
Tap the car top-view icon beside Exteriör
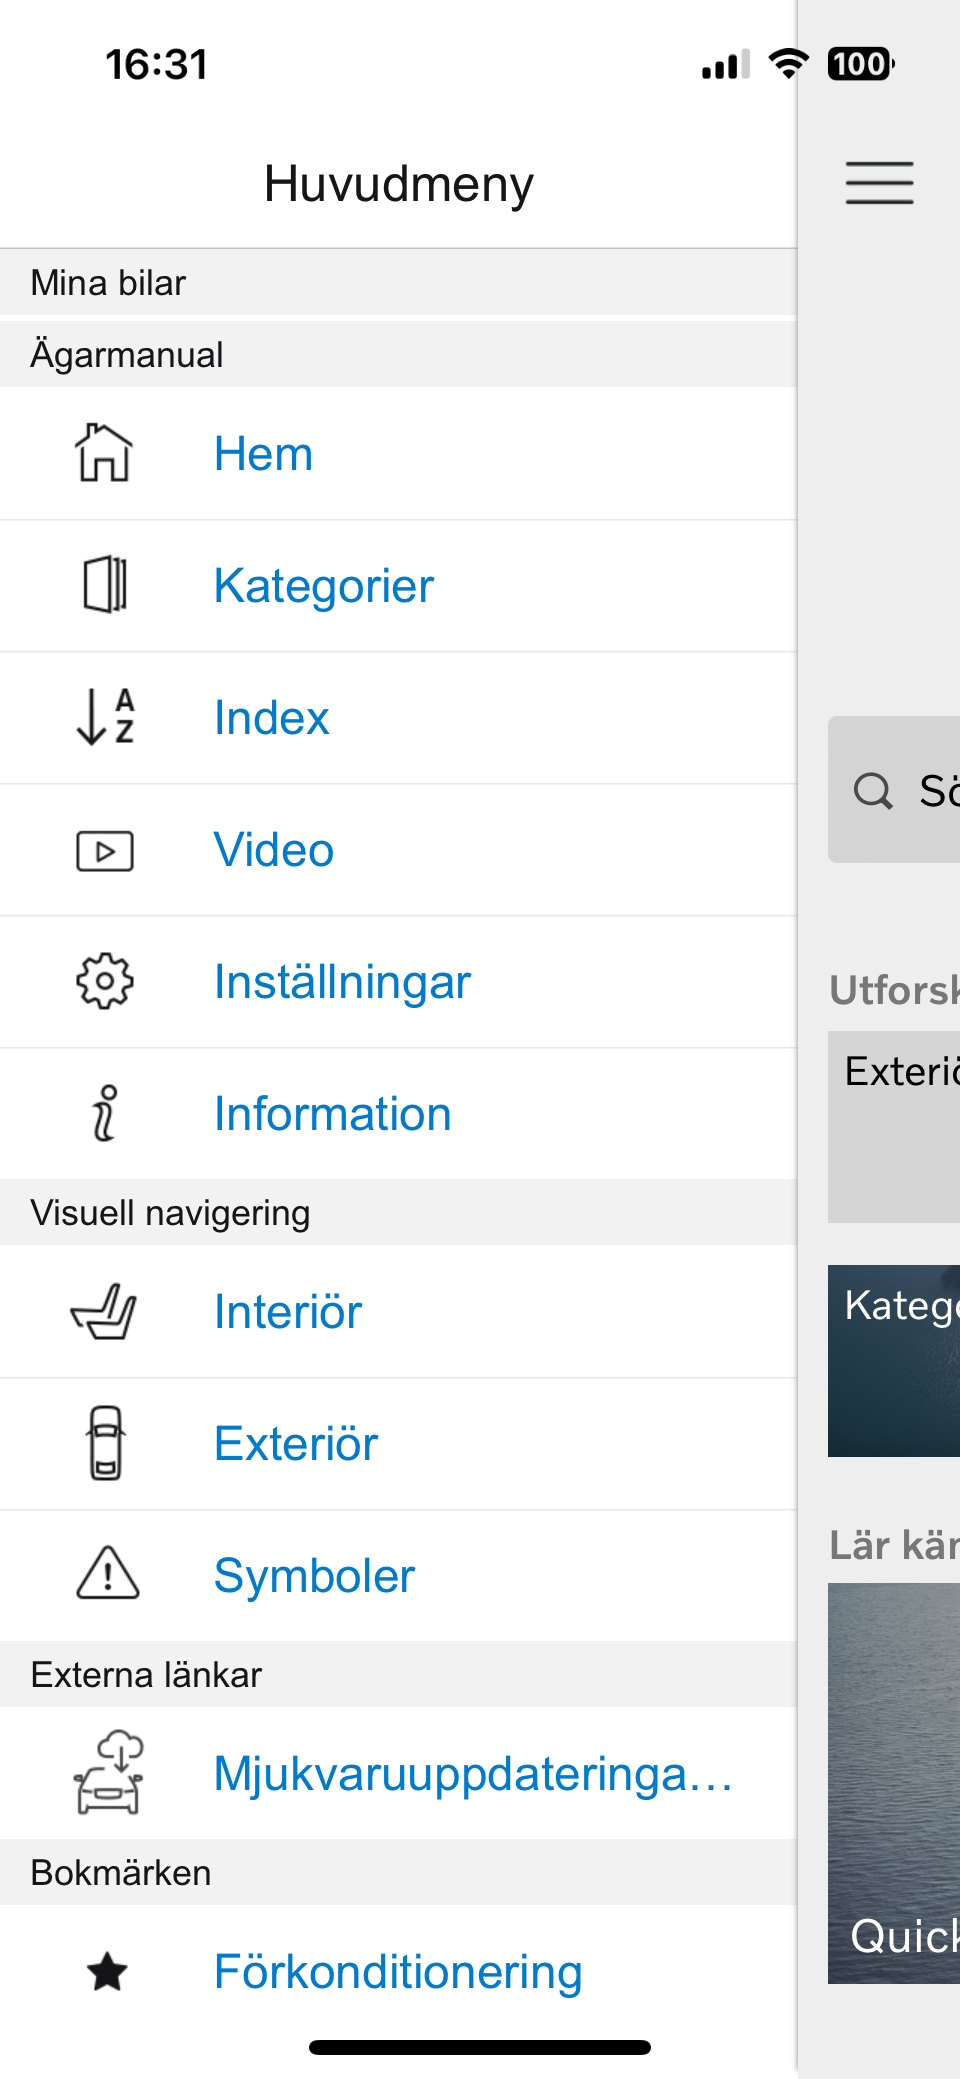(105, 1443)
